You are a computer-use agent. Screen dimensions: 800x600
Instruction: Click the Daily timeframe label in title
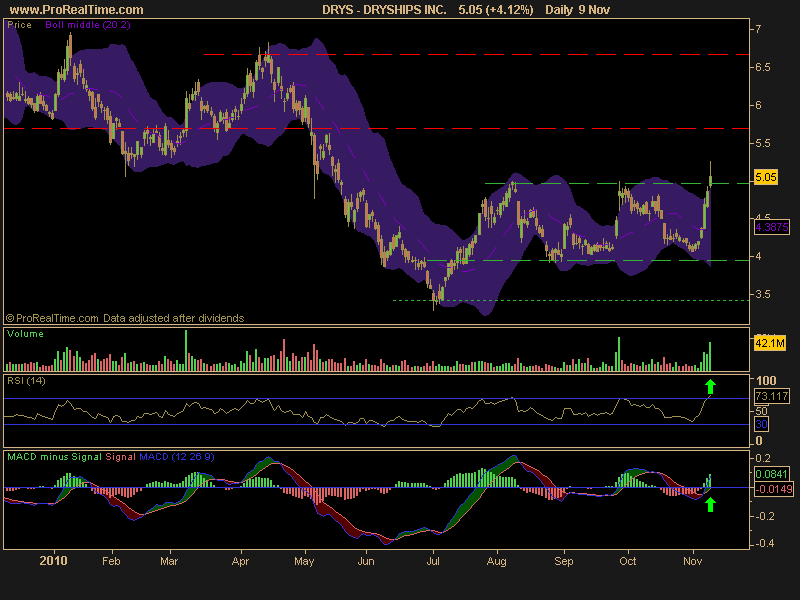click(x=563, y=9)
